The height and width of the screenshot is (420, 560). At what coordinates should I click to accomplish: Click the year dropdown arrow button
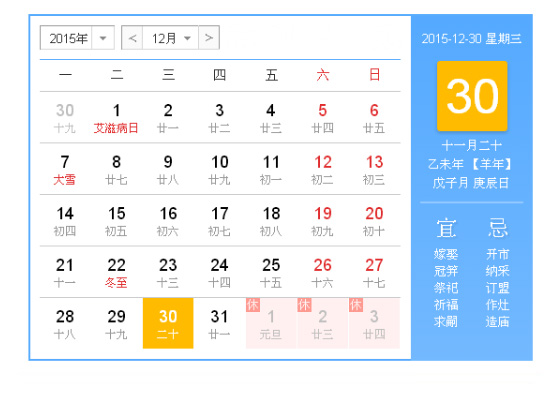[x=103, y=38]
